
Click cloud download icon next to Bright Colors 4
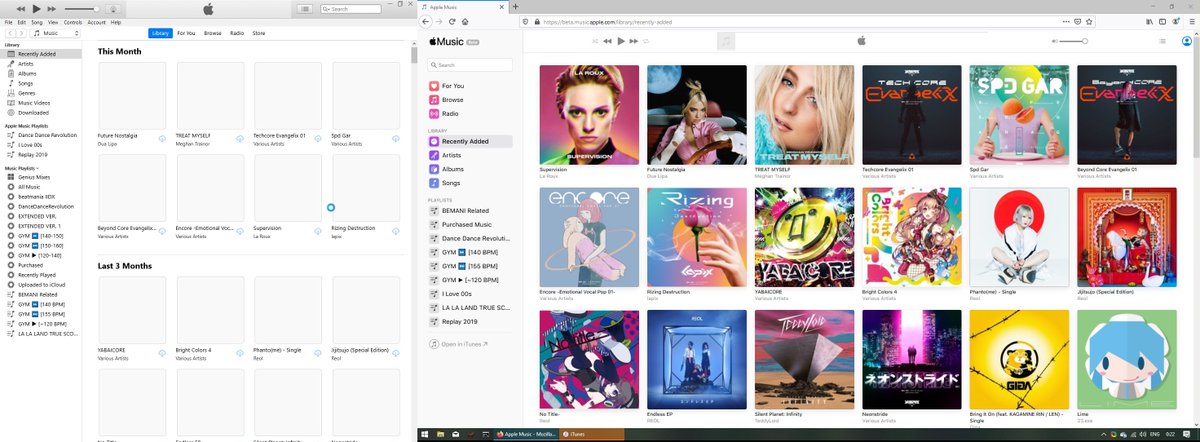click(x=240, y=350)
